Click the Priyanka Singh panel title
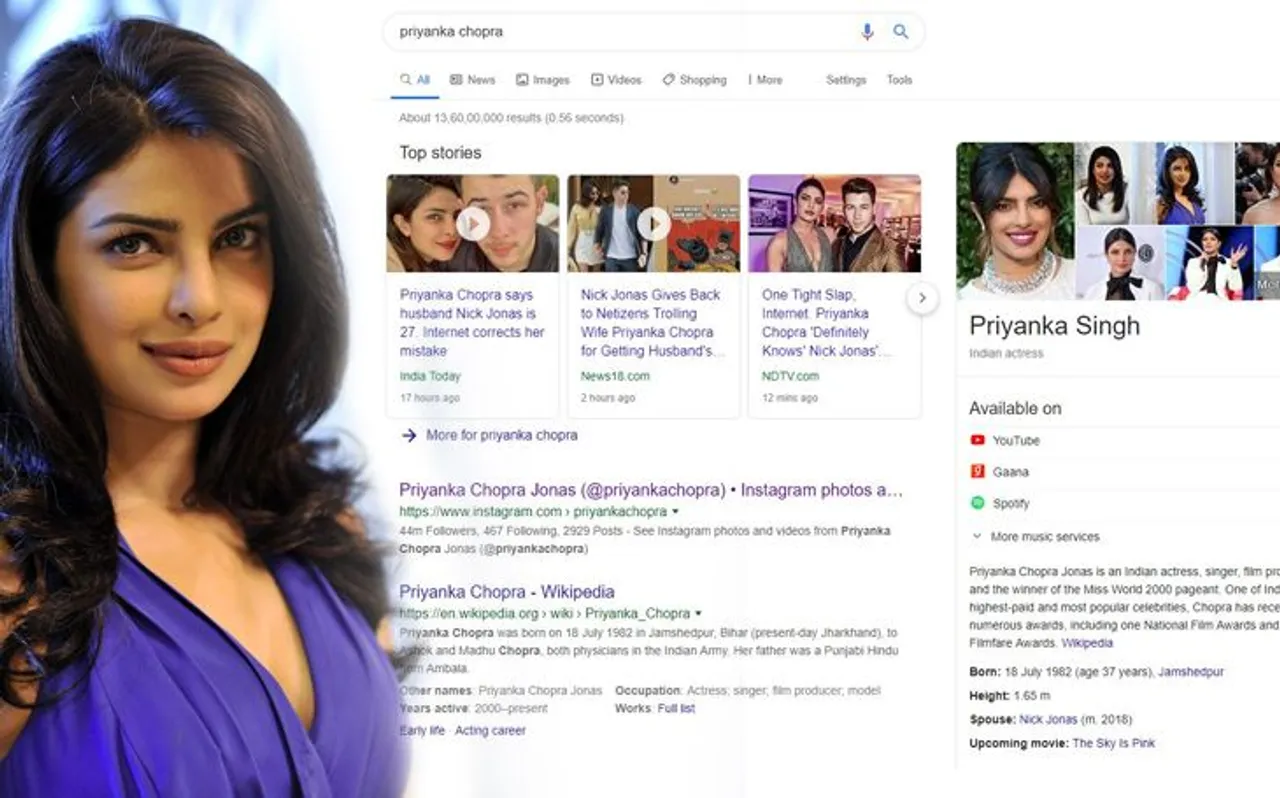Viewport: 1280px width, 798px height. point(1054,326)
